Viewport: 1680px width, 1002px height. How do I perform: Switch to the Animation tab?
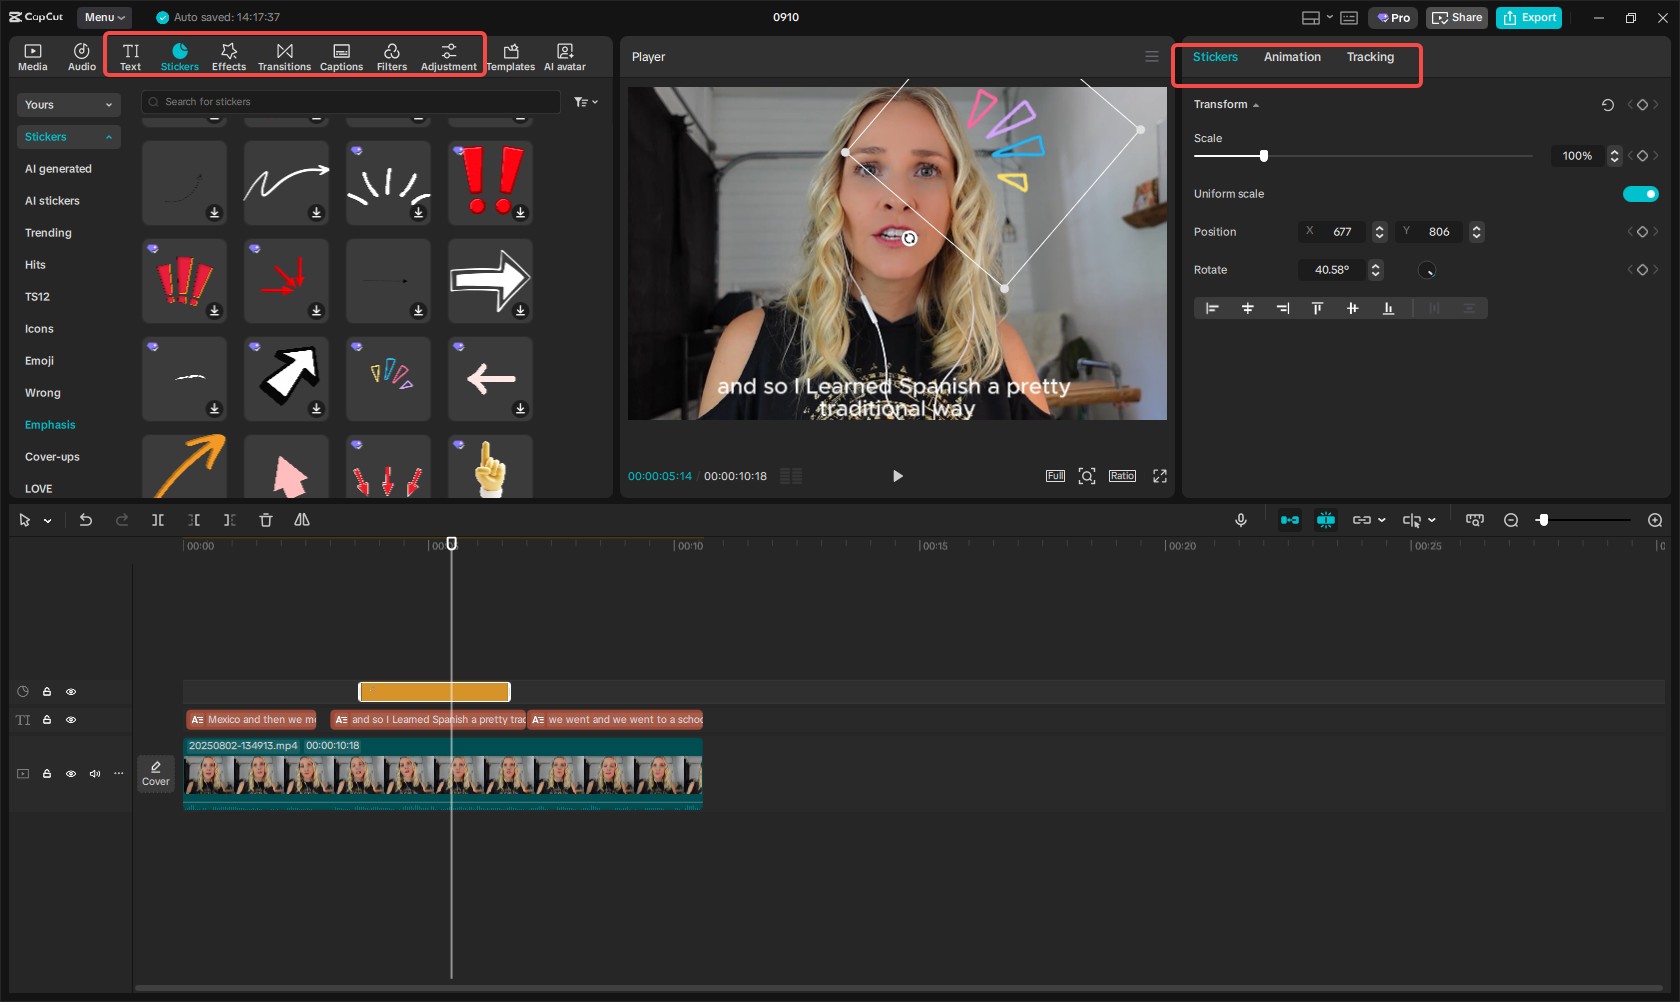pyautogui.click(x=1292, y=57)
